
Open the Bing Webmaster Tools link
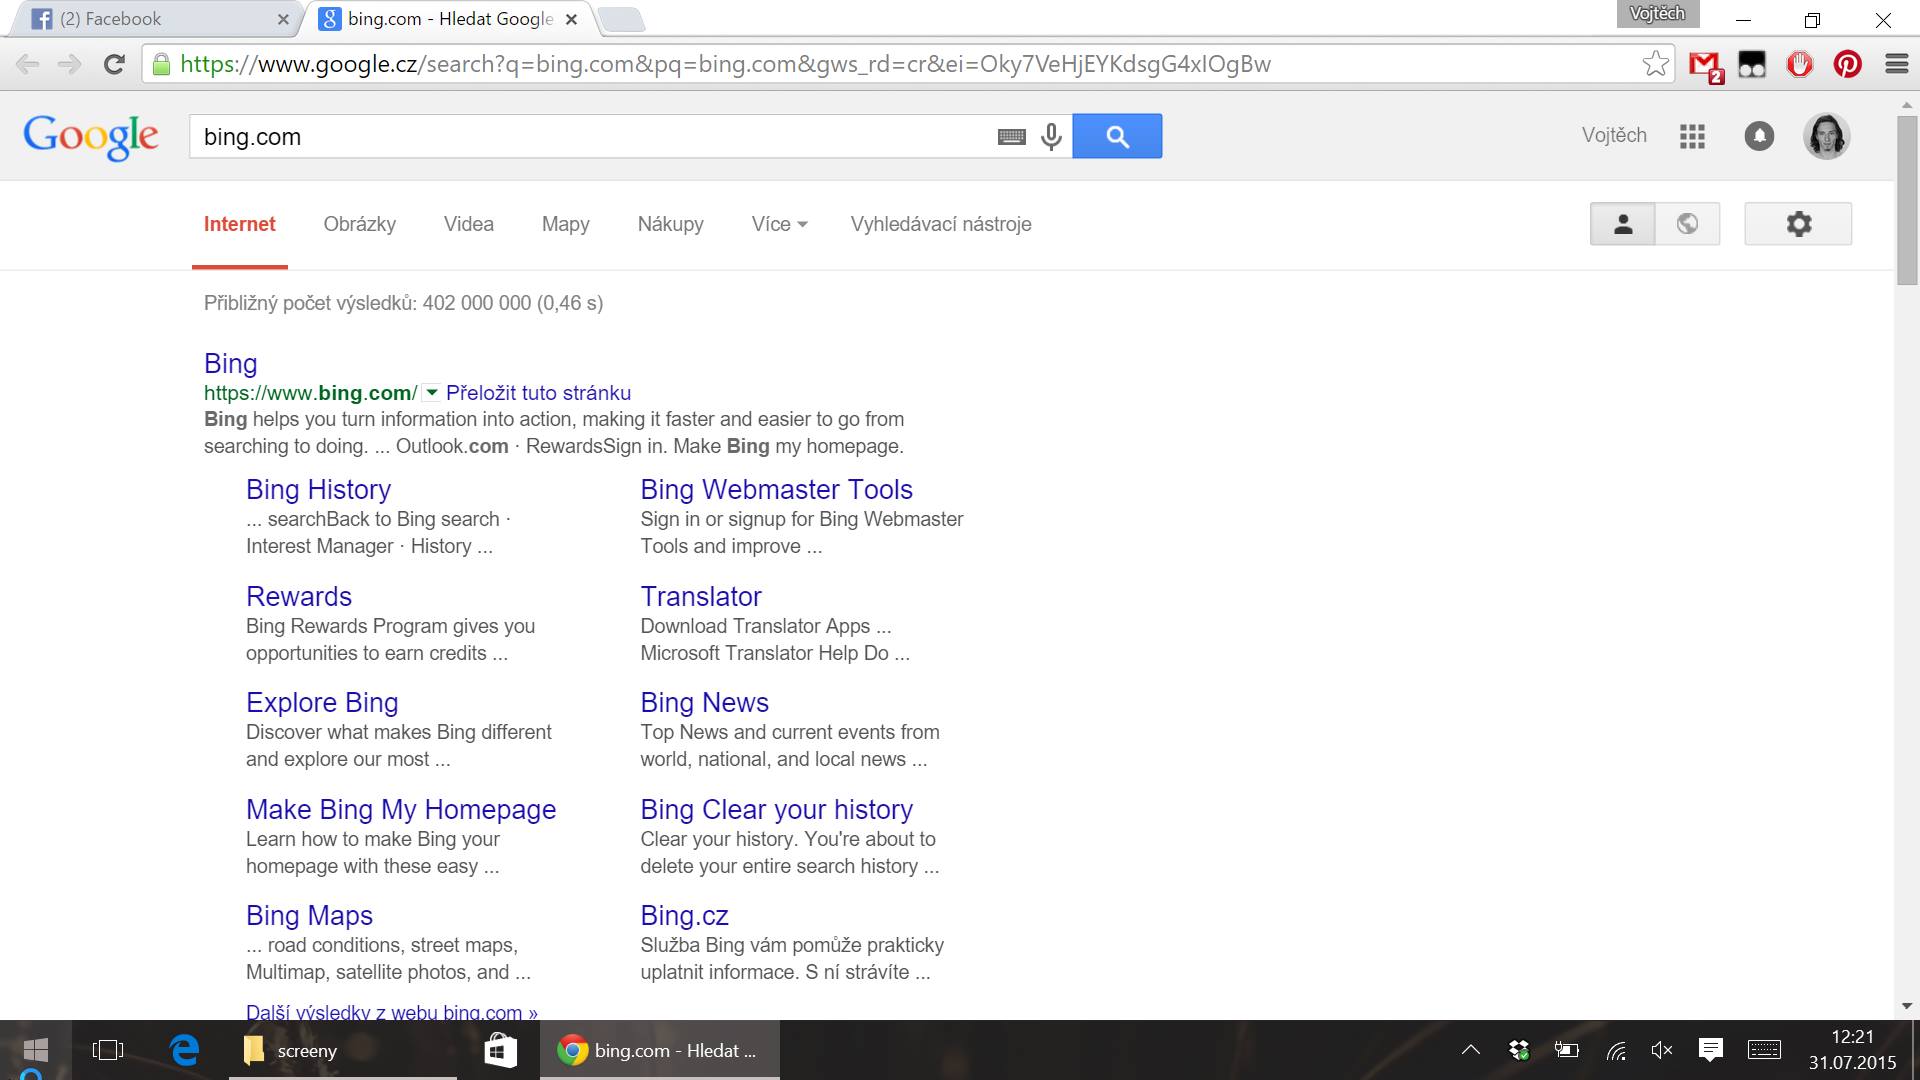(776, 489)
